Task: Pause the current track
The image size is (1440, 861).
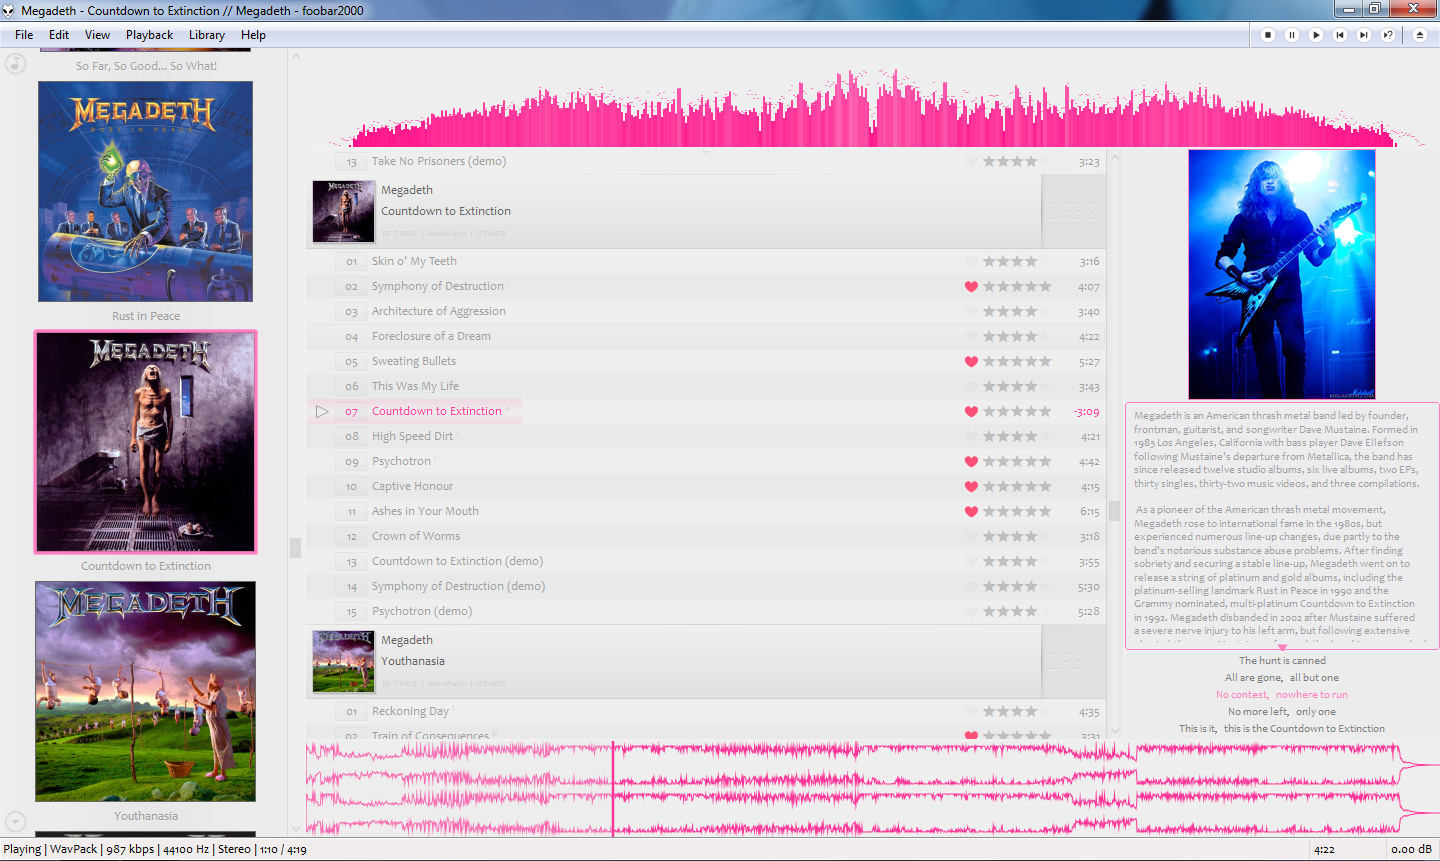Action: pos(1292,35)
